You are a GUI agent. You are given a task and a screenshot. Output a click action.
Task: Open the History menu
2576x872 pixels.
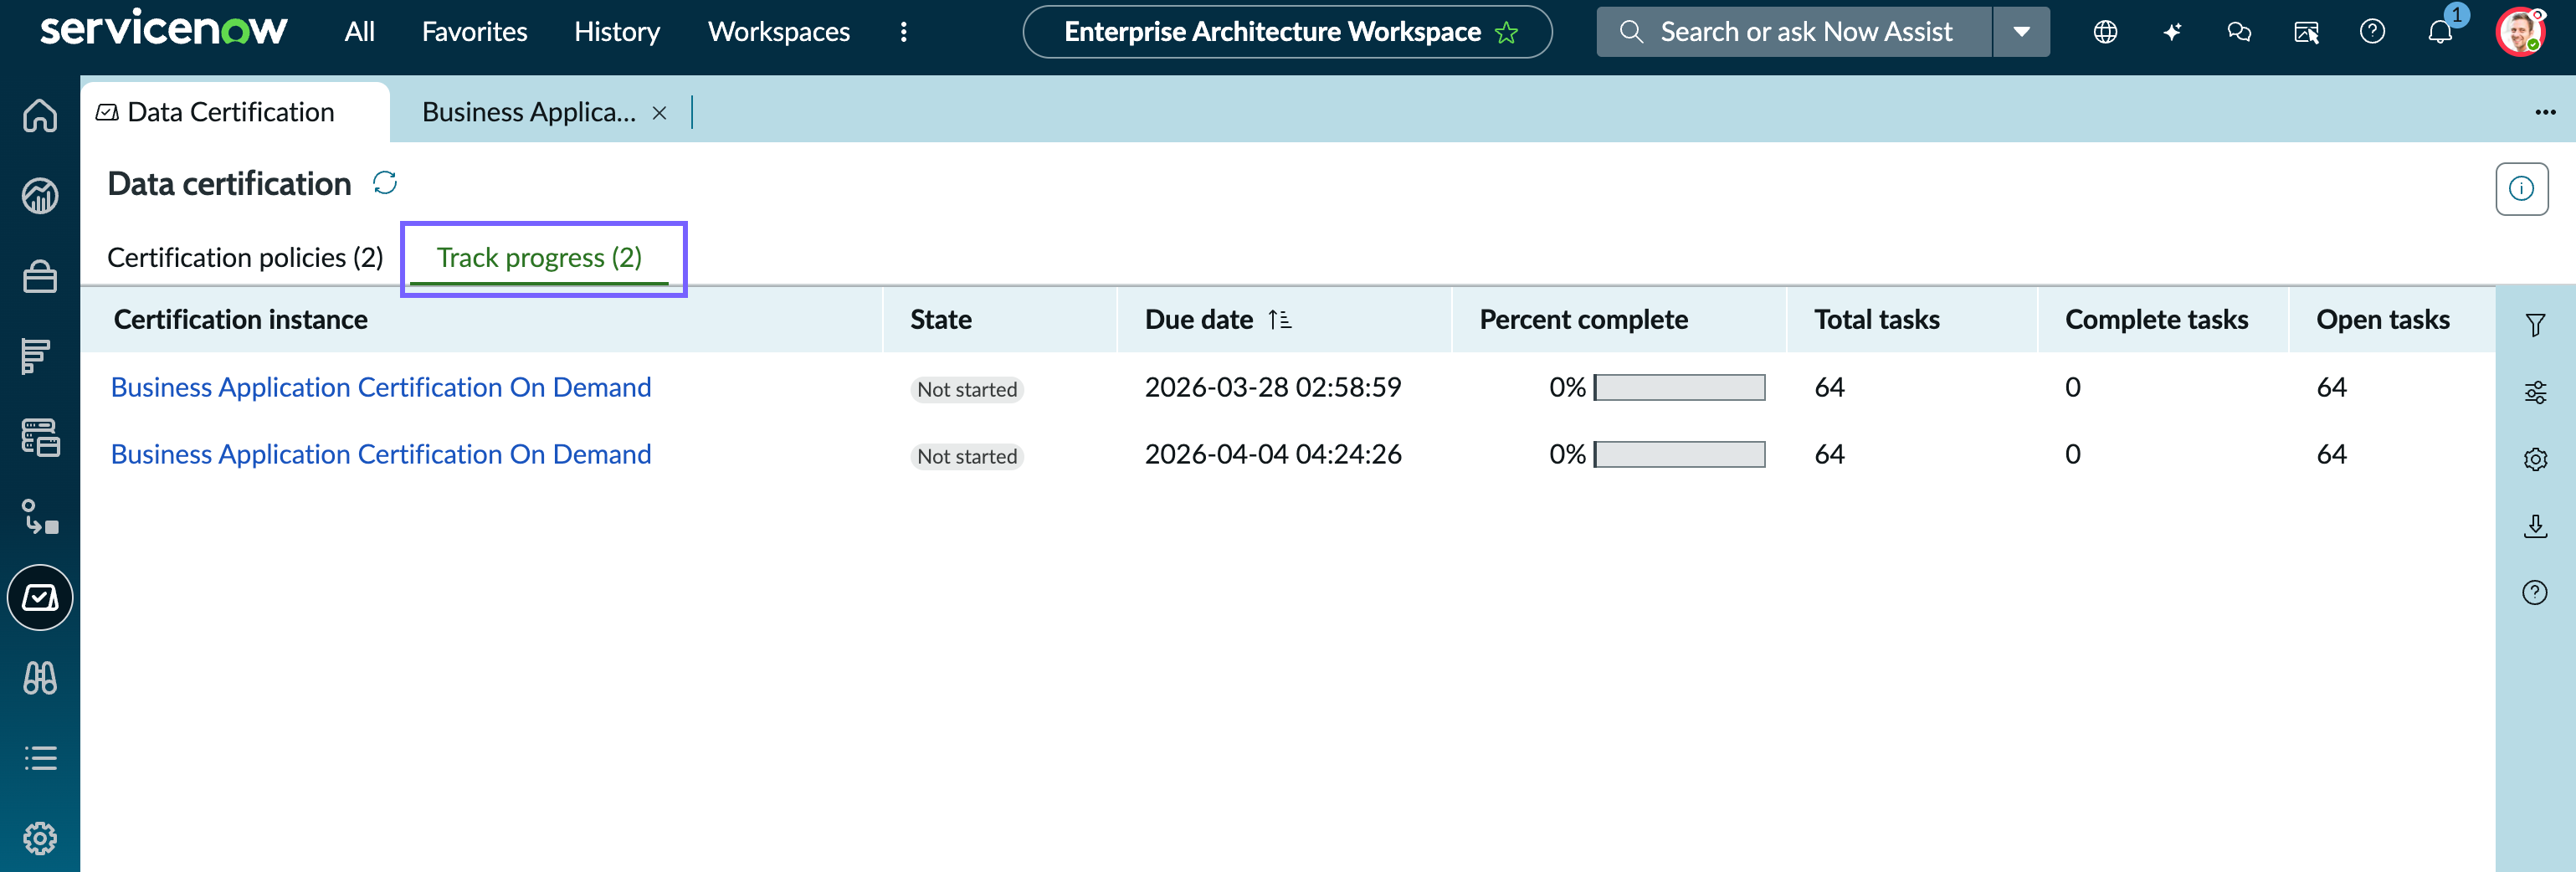[617, 32]
